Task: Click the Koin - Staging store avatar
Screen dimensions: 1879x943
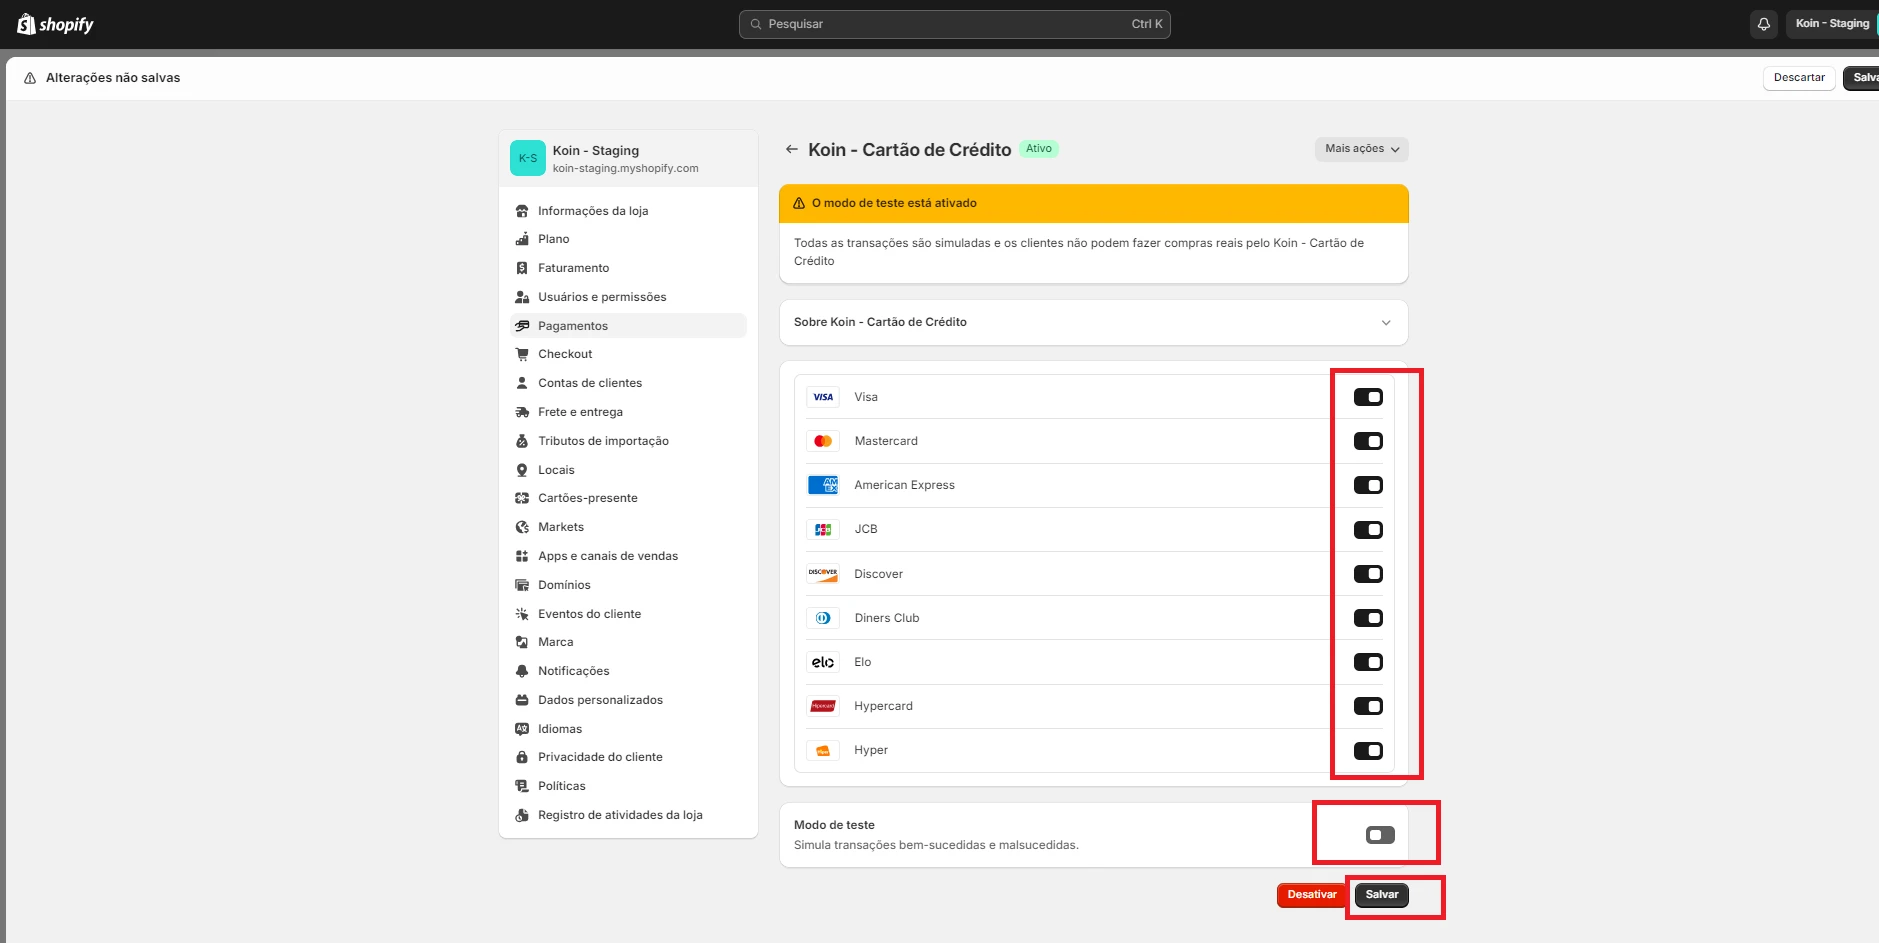Action: pyautogui.click(x=528, y=158)
